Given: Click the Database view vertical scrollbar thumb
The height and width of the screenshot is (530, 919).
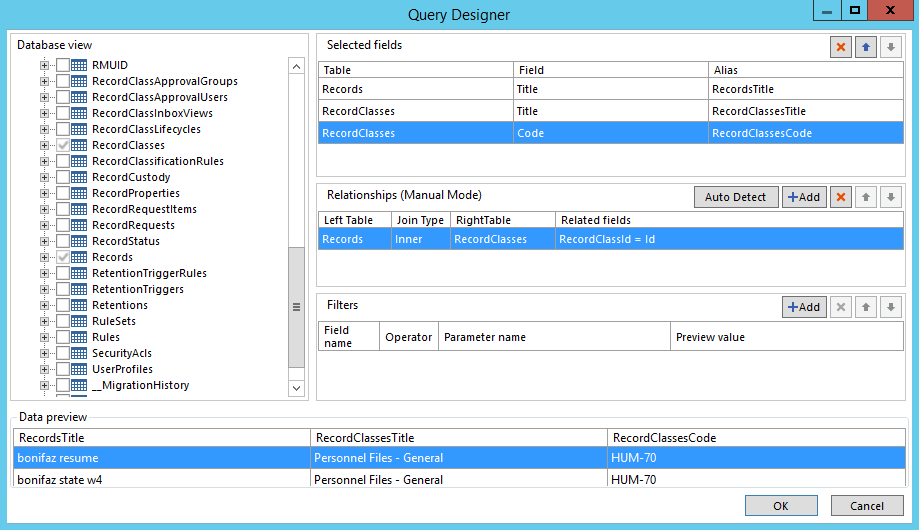Looking at the screenshot, I should pyautogui.click(x=296, y=308).
